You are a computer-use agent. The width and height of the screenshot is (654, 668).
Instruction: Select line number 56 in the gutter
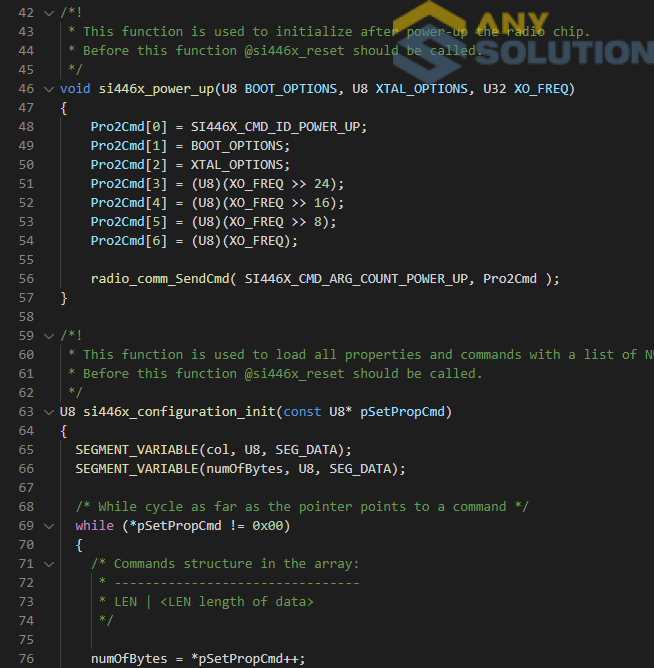[x=26, y=278]
